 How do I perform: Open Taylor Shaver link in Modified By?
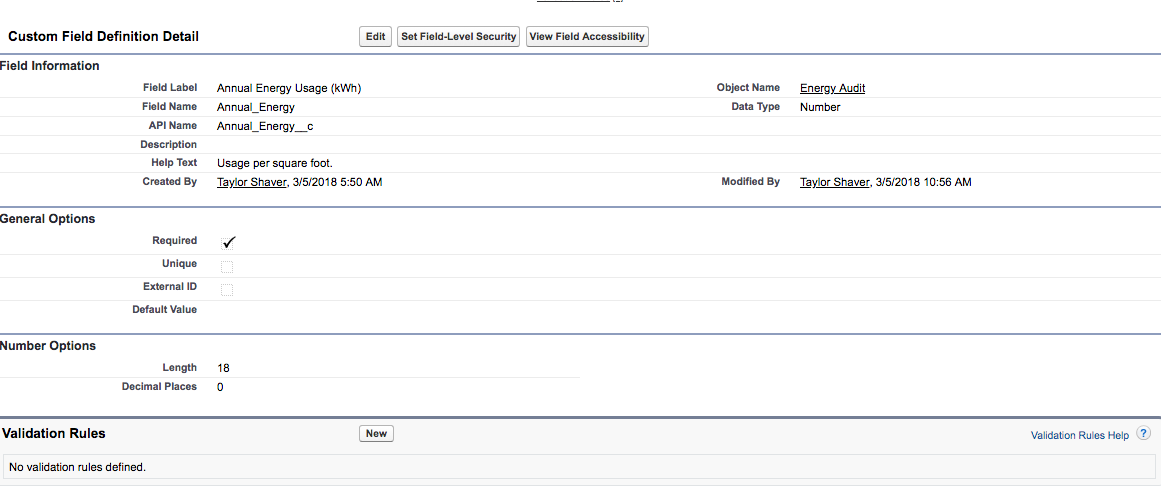coord(834,182)
